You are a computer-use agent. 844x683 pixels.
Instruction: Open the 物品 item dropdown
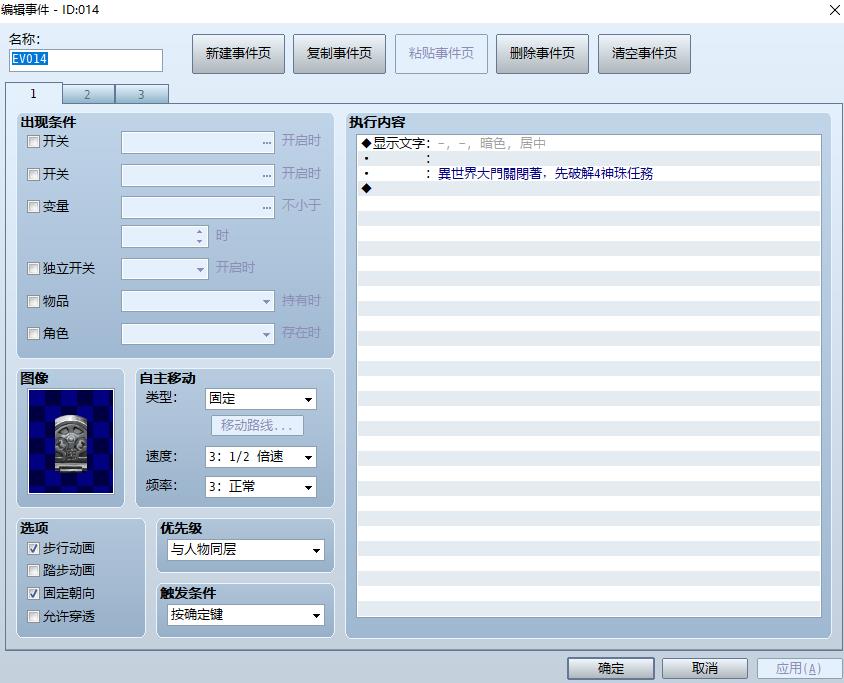[198, 301]
